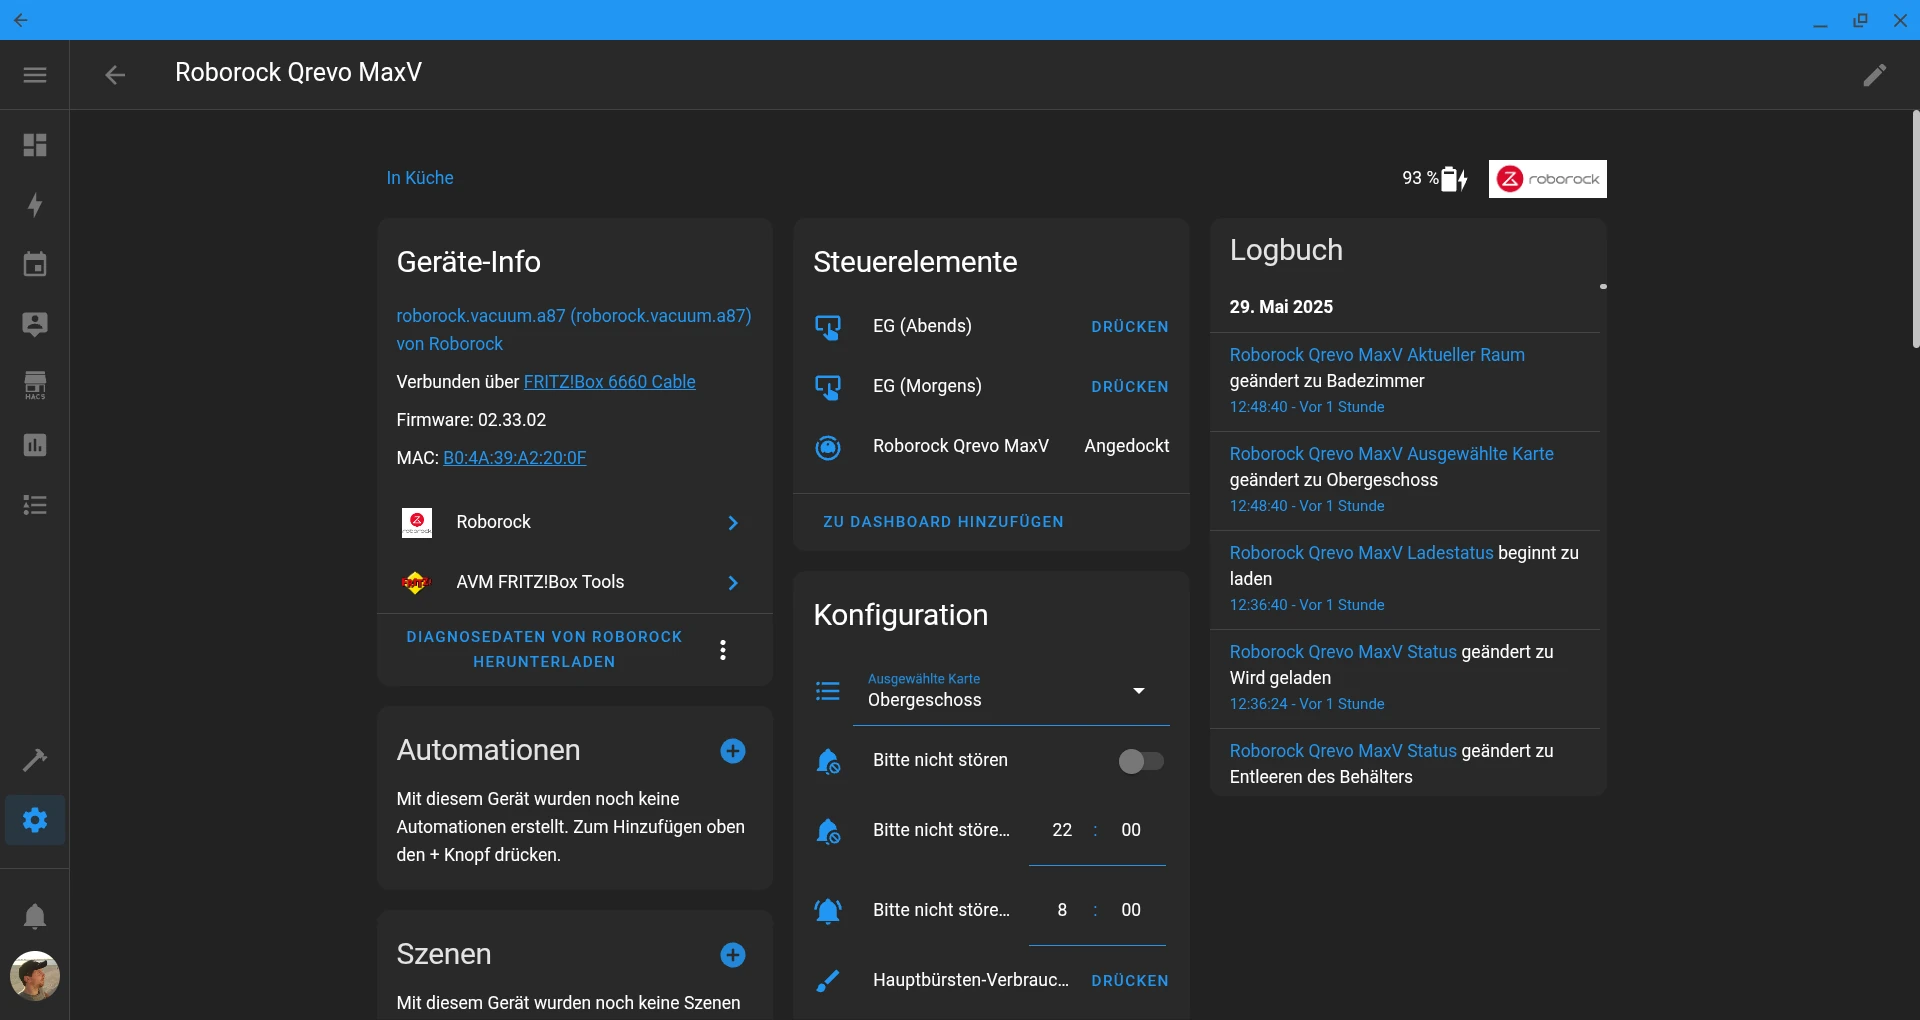Image resolution: width=1920 pixels, height=1020 pixels.
Task: Open diagnostics three-dot overflow menu
Action: point(723,650)
